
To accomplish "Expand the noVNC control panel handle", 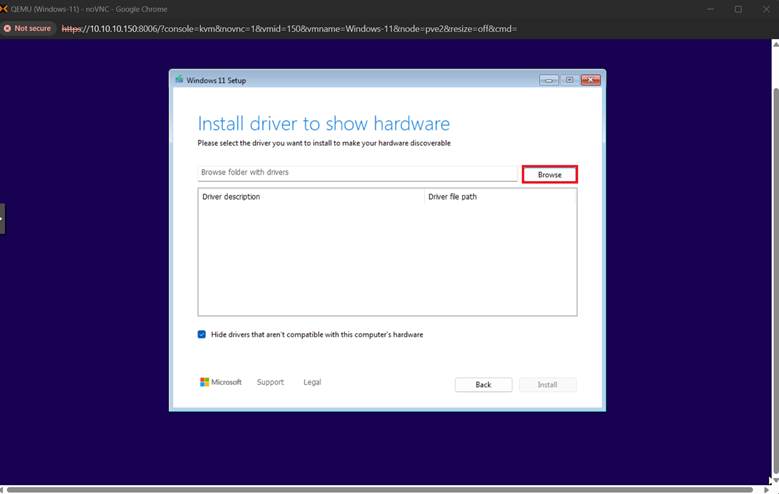I will (2, 218).
